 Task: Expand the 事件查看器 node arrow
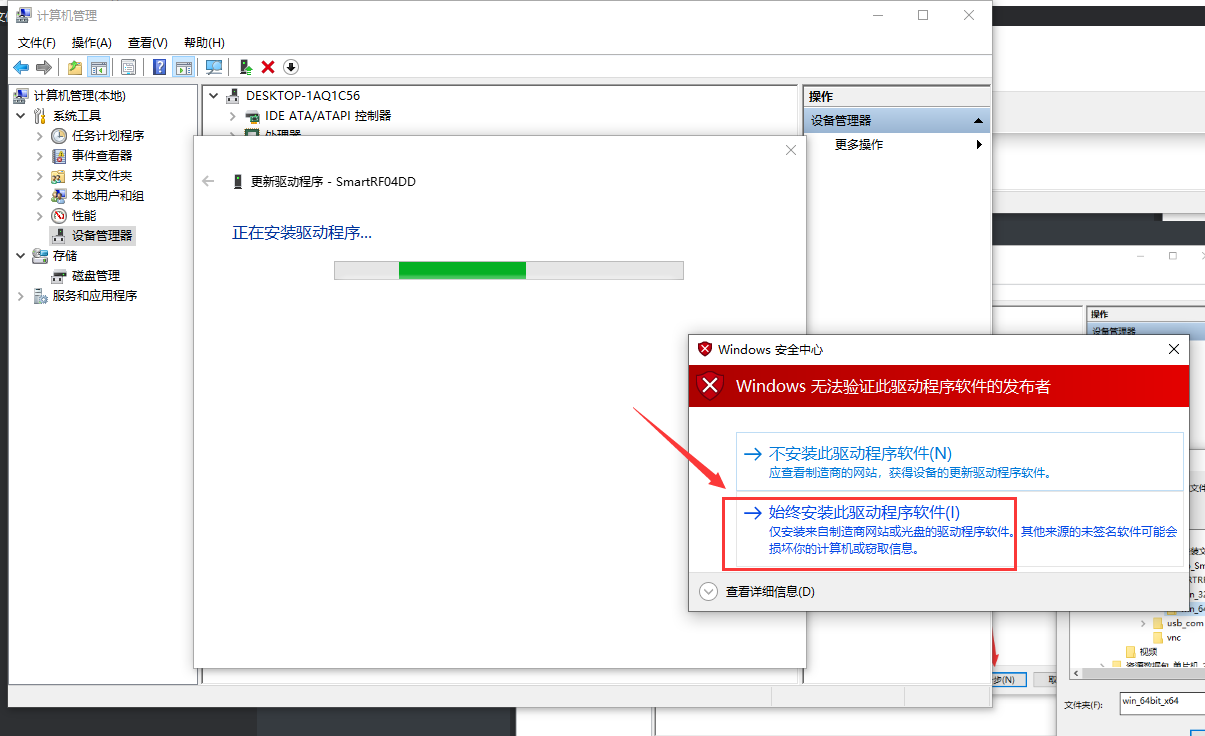pos(40,156)
